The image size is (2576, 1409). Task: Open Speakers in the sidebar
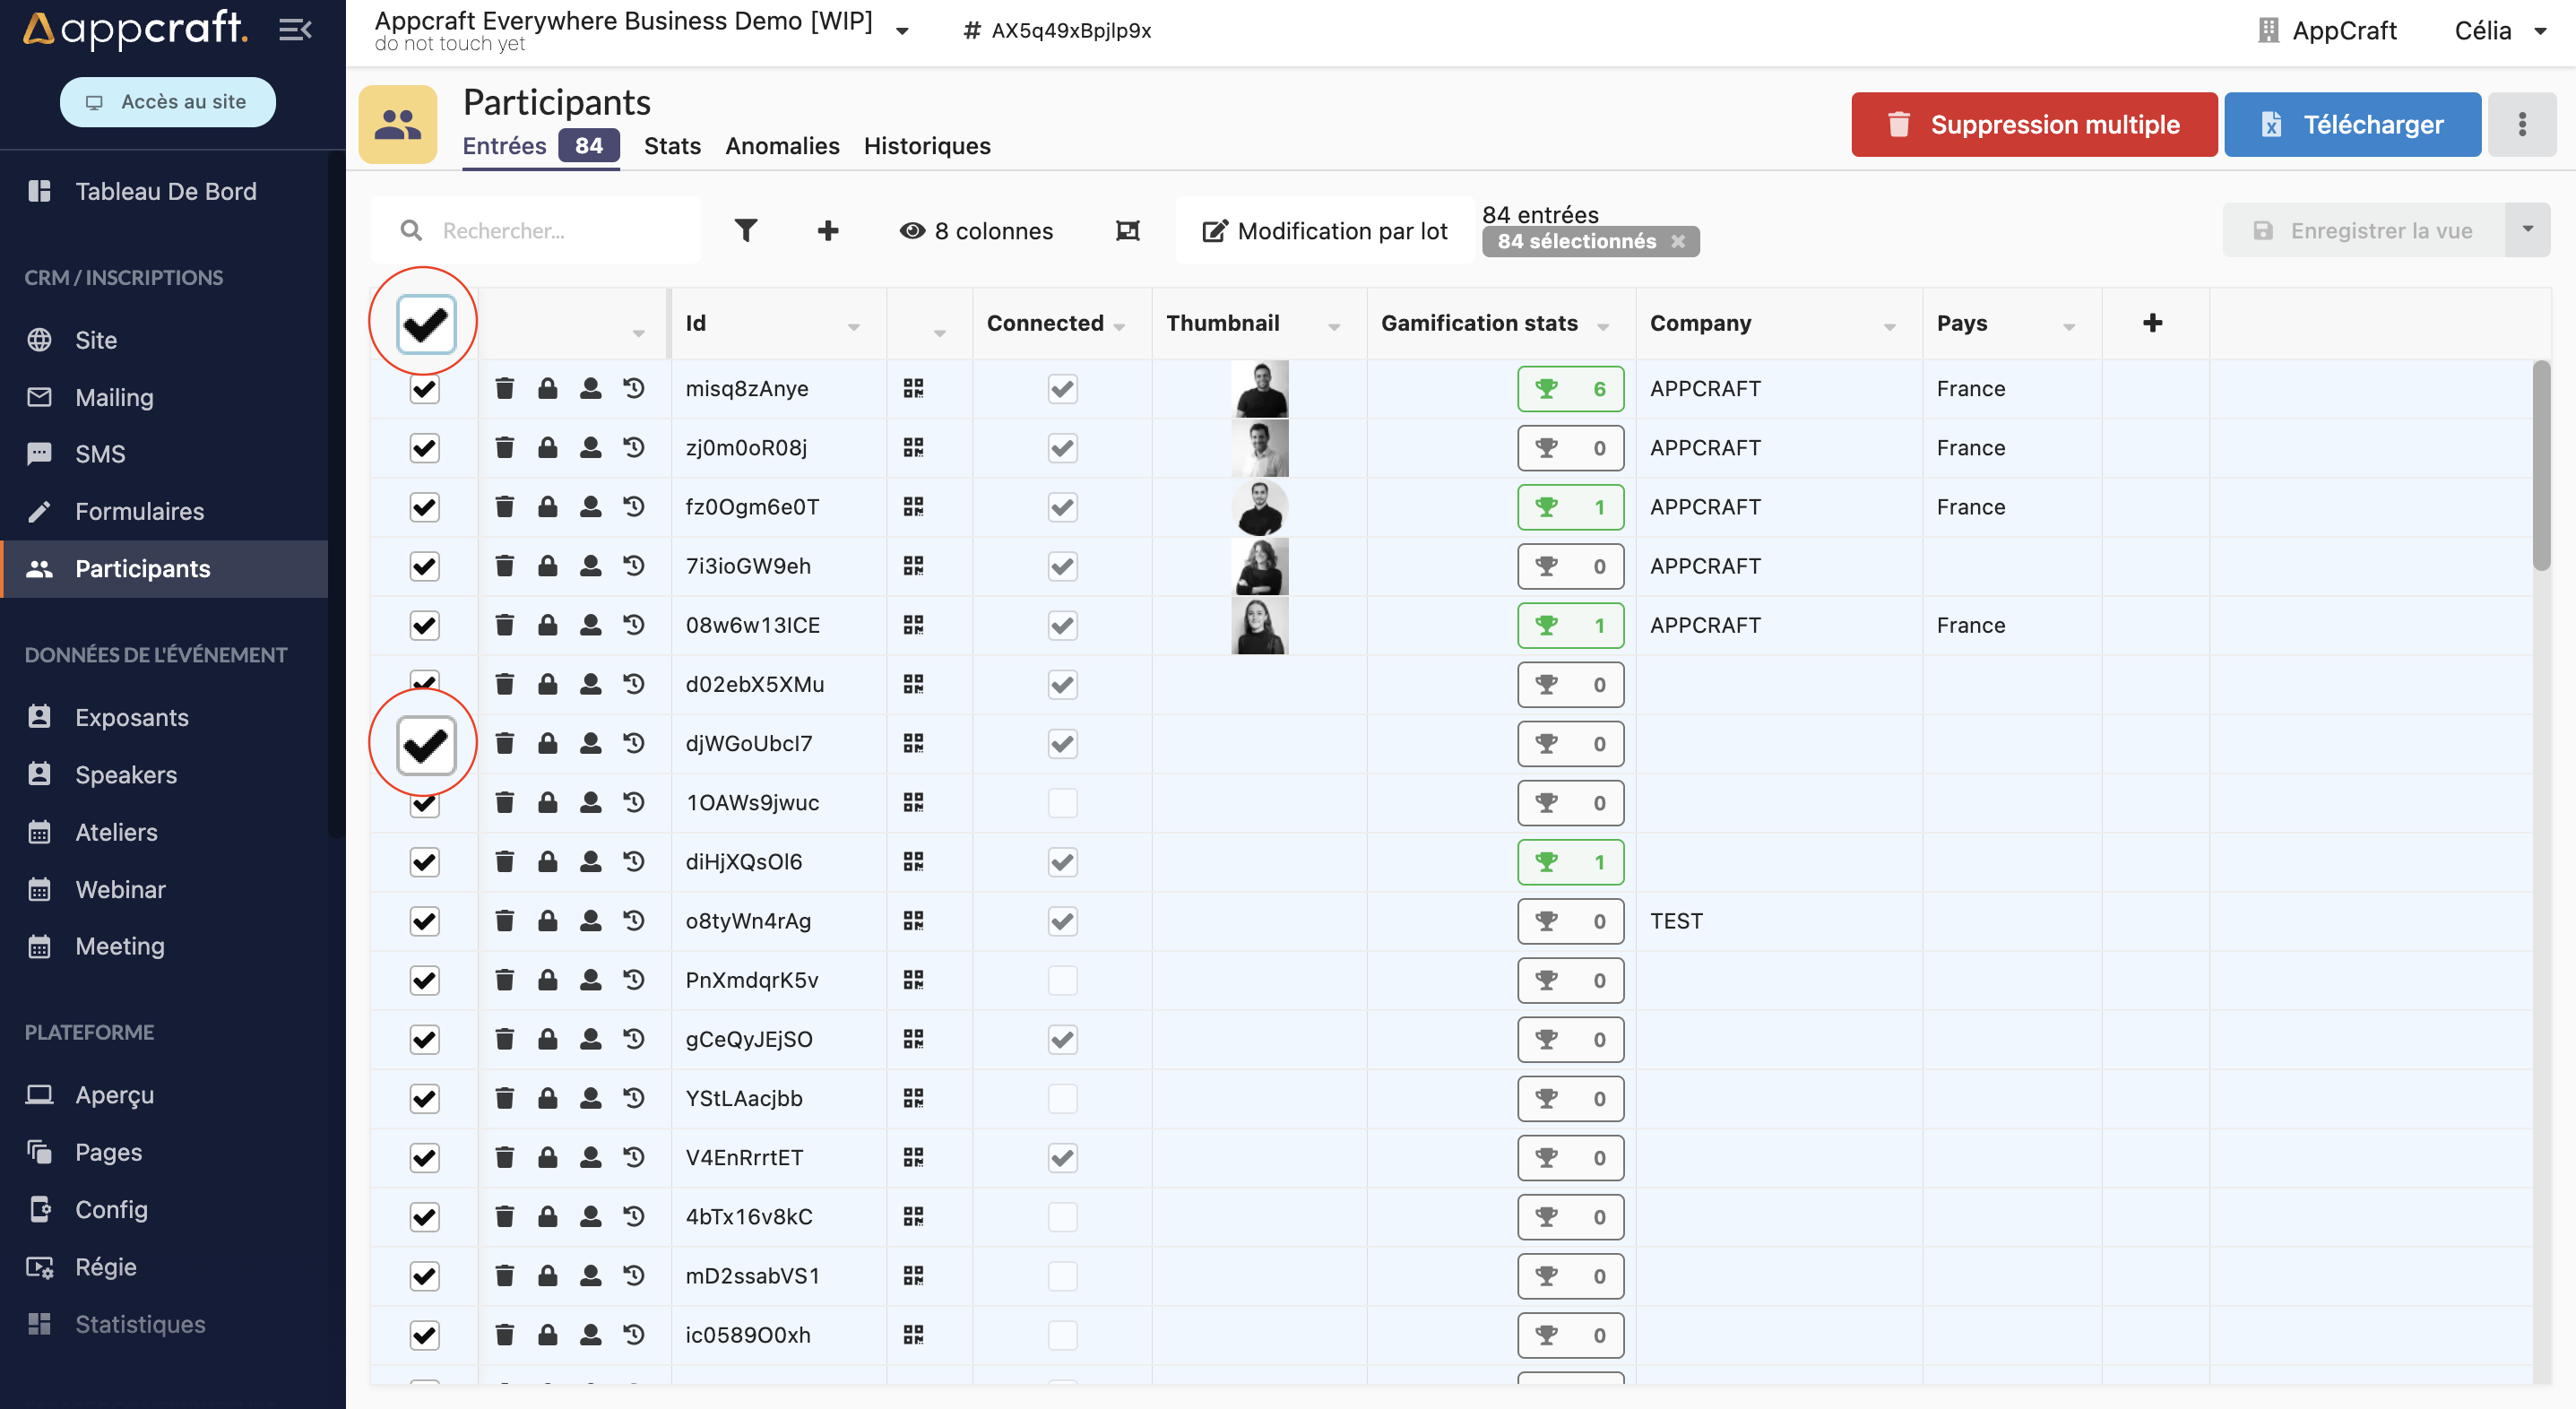tap(126, 775)
